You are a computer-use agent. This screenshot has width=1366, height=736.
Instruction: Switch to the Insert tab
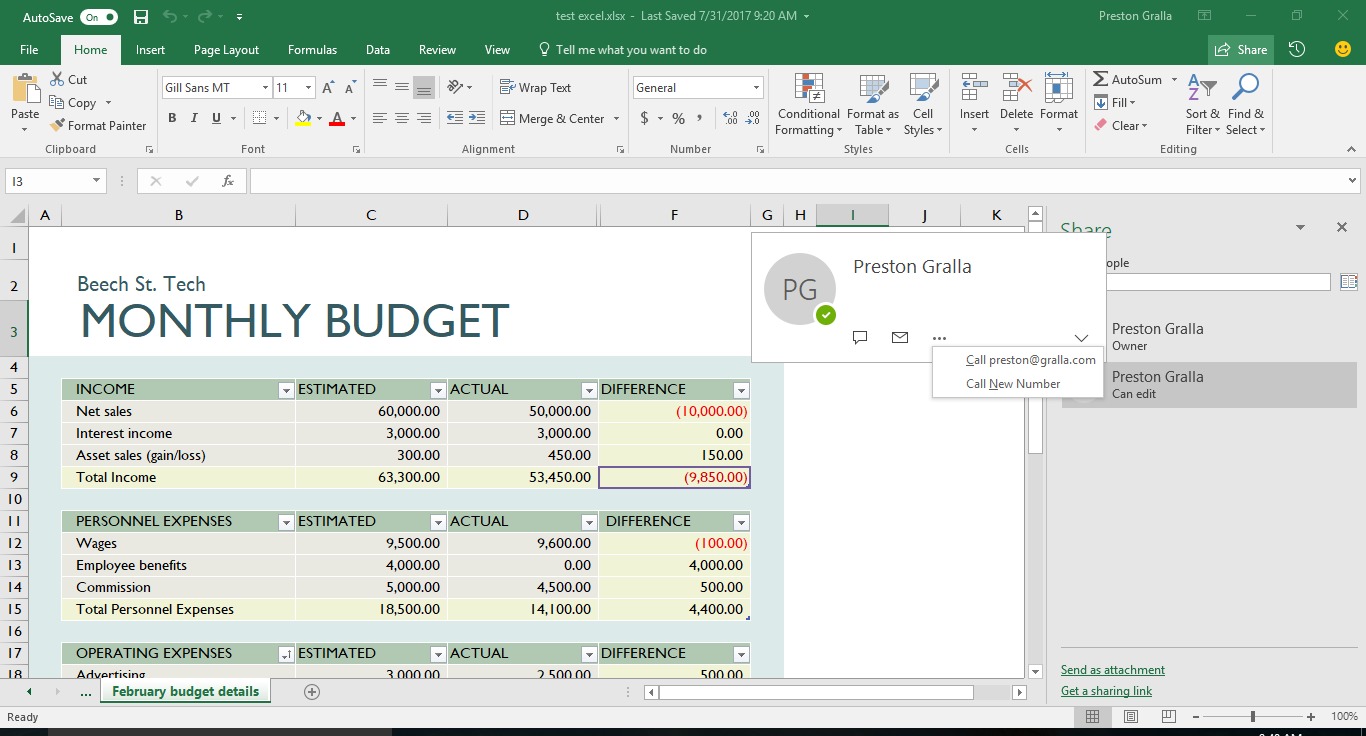tap(151, 50)
